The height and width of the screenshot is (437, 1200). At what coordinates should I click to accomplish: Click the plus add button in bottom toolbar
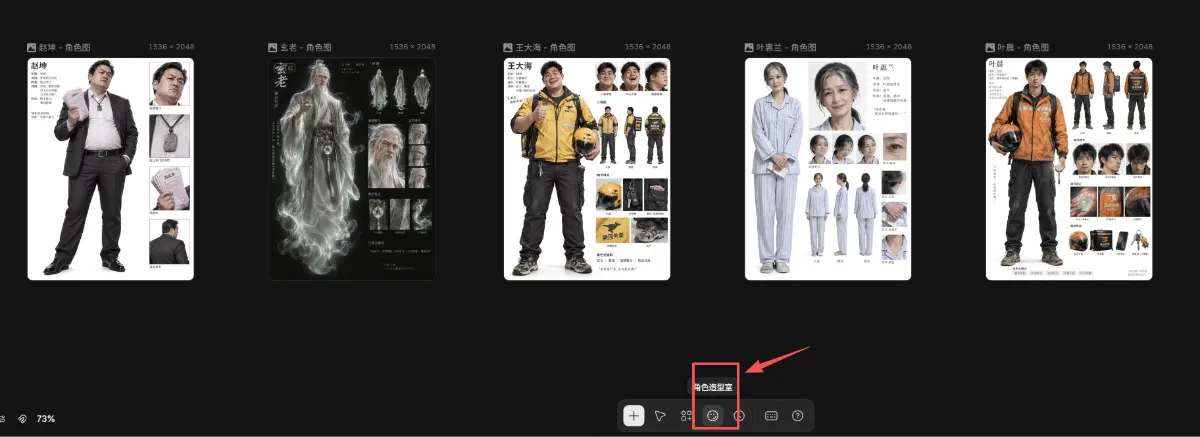634,416
